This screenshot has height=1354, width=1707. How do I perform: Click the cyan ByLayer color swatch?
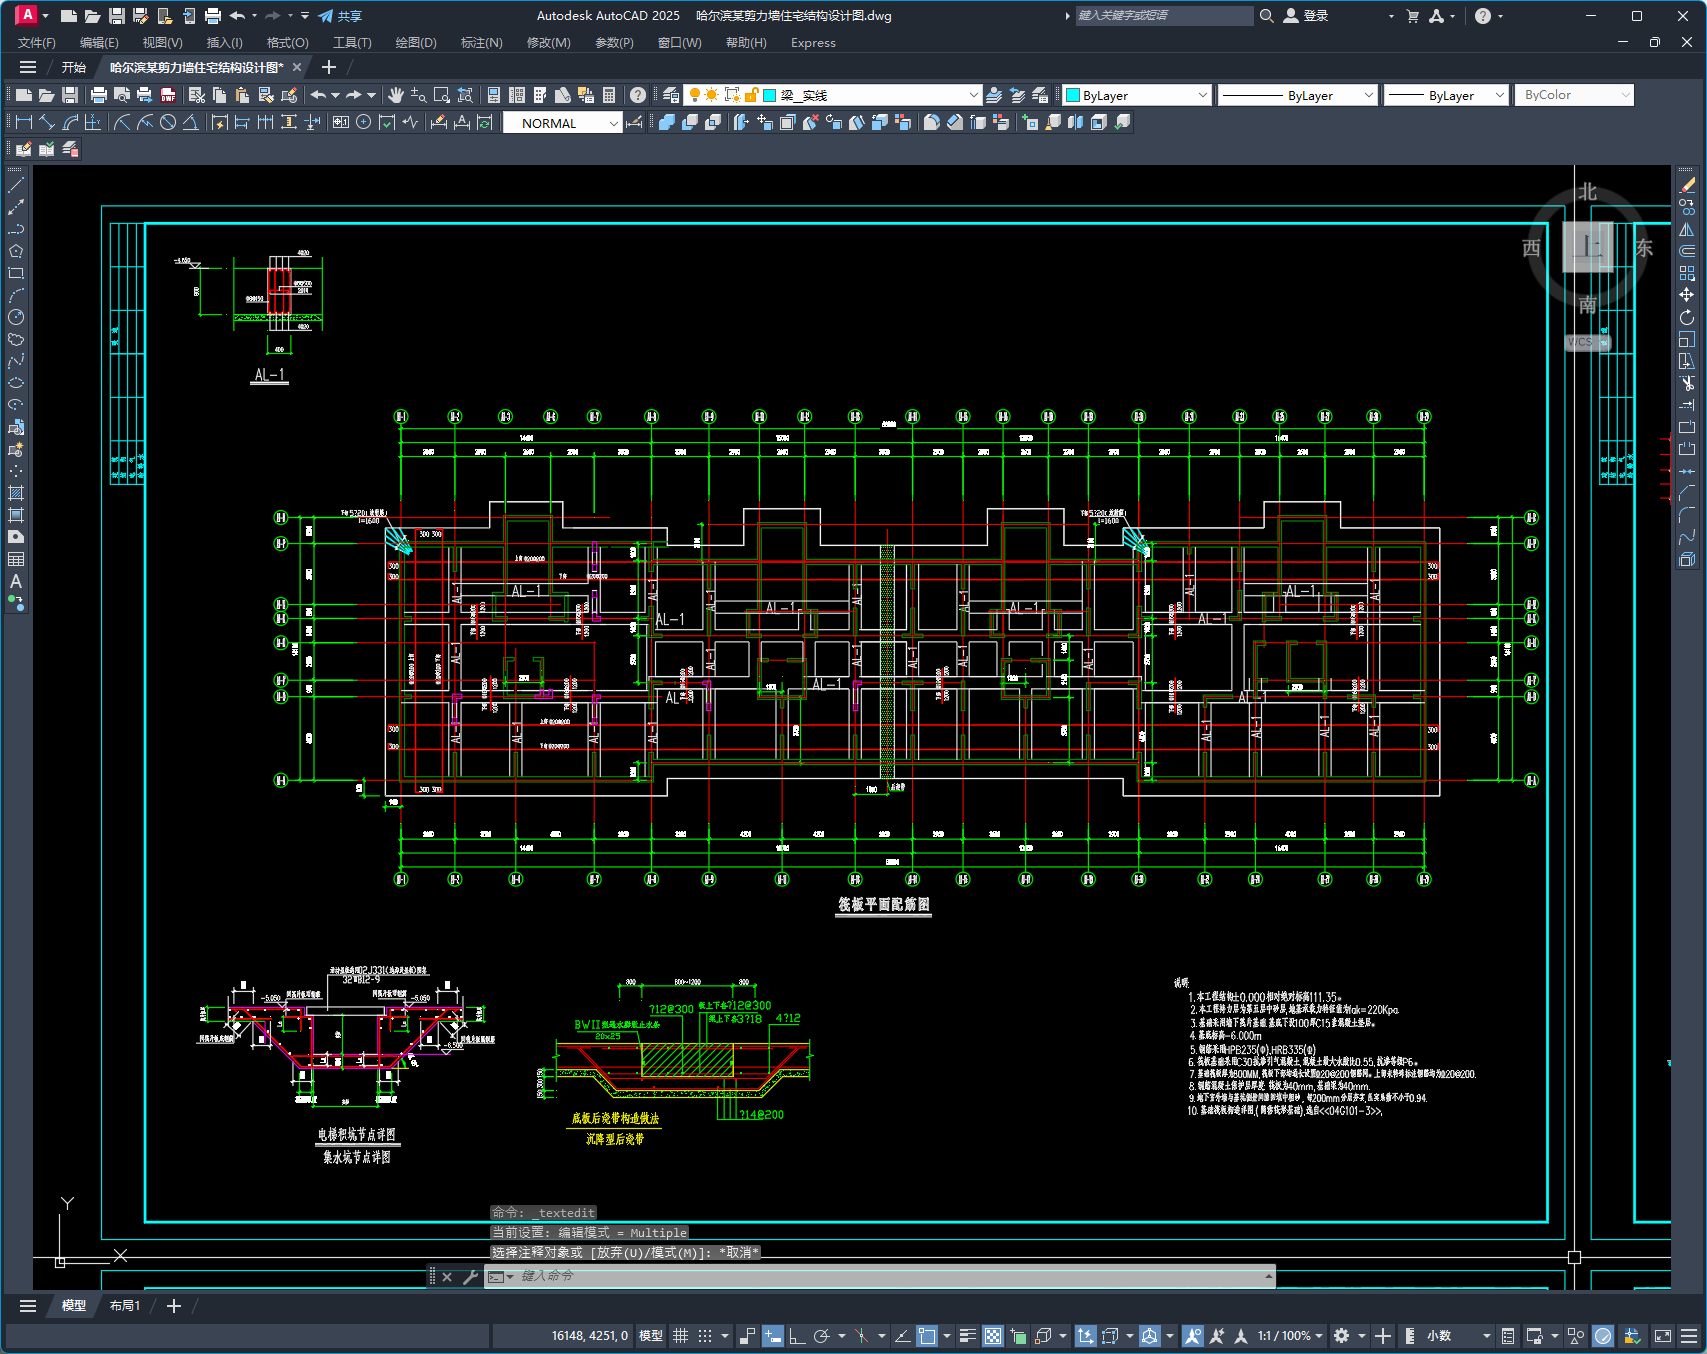pyautogui.click(x=1073, y=95)
